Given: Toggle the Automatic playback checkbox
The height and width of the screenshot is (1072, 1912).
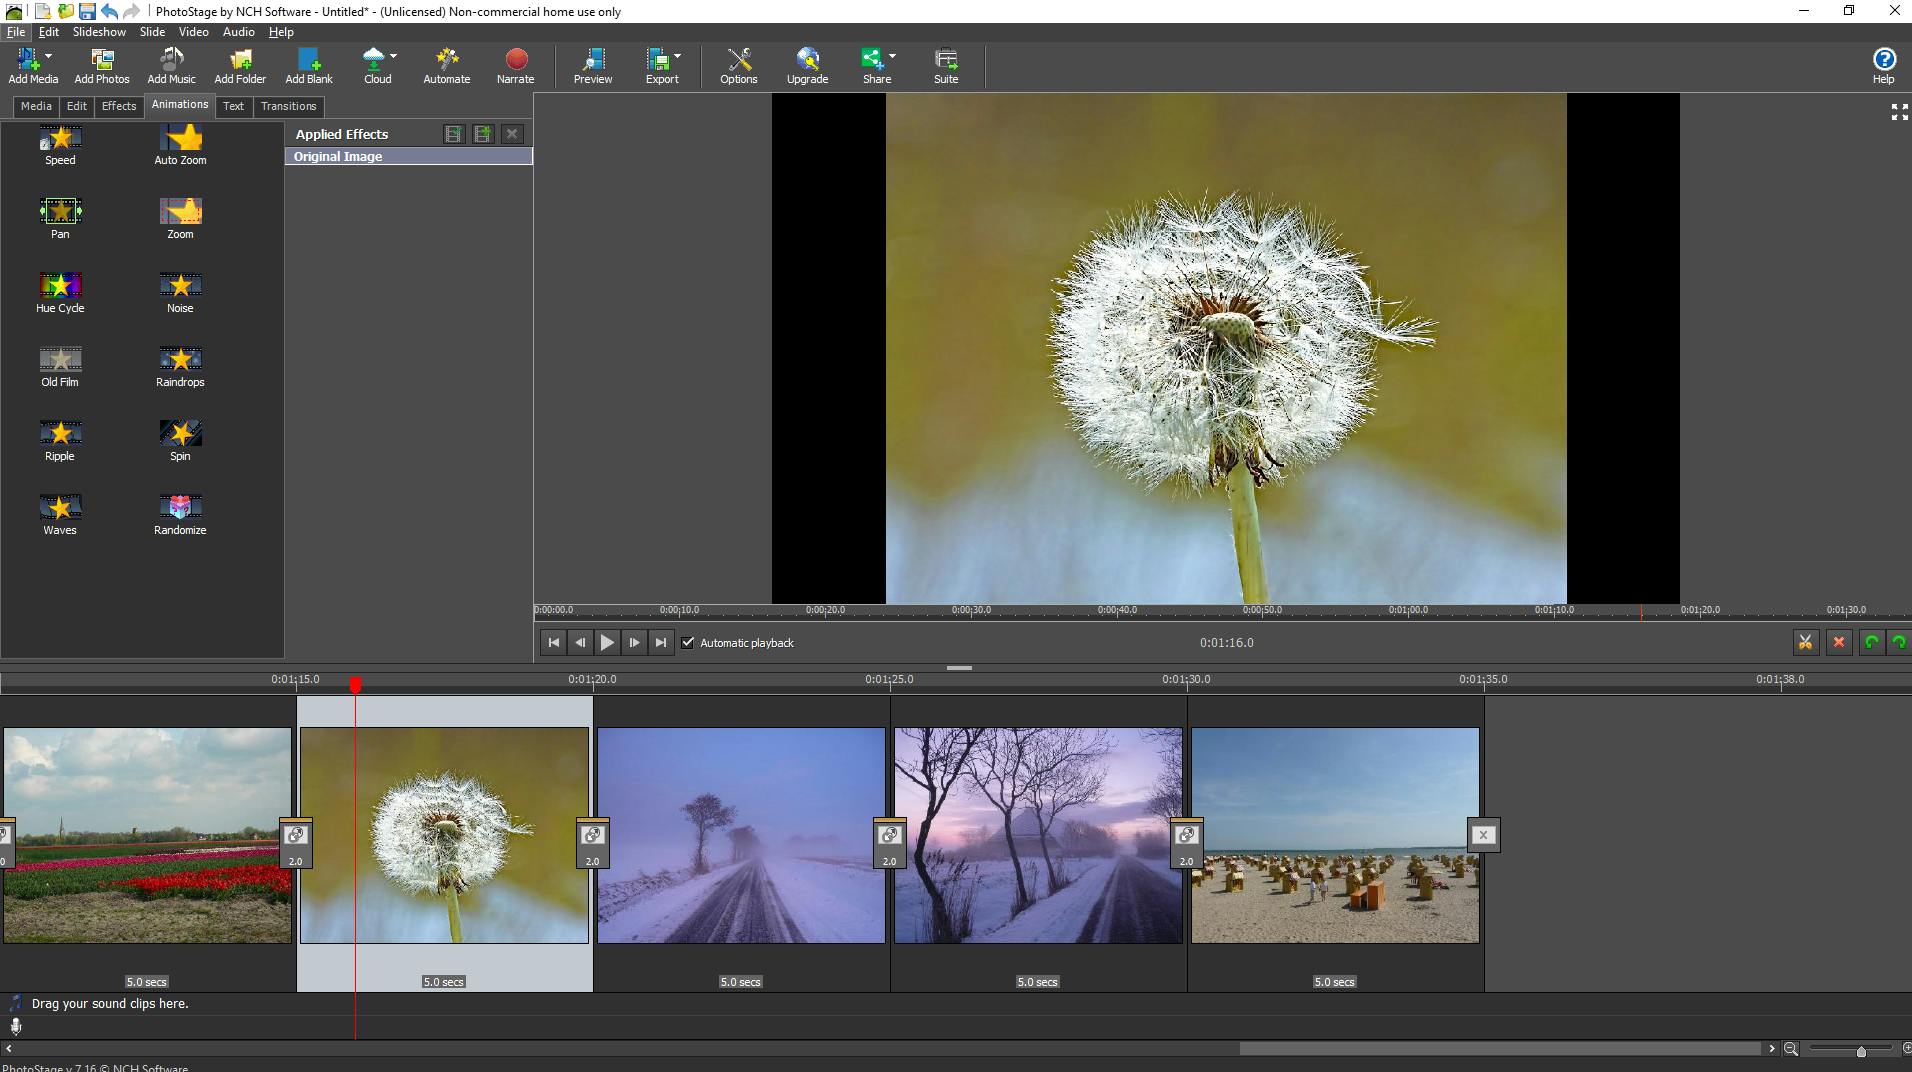Looking at the screenshot, I should point(688,643).
